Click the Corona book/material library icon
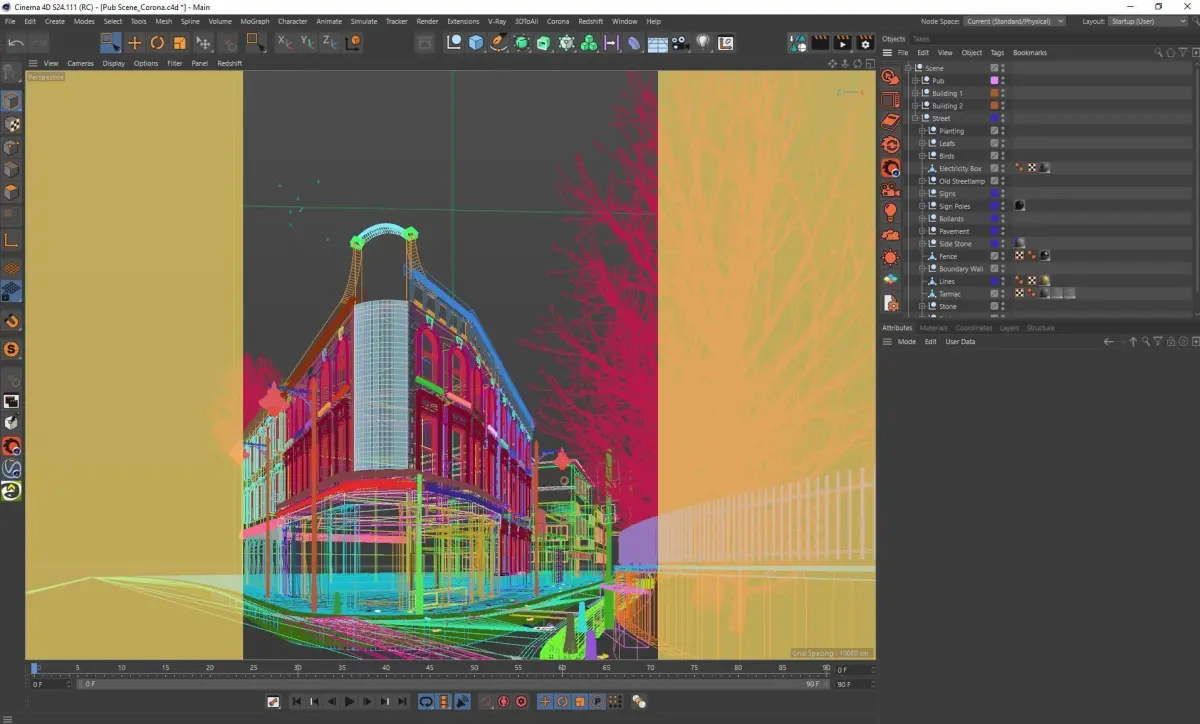Image resolution: width=1200 pixels, height=724 pixels. 890,121
